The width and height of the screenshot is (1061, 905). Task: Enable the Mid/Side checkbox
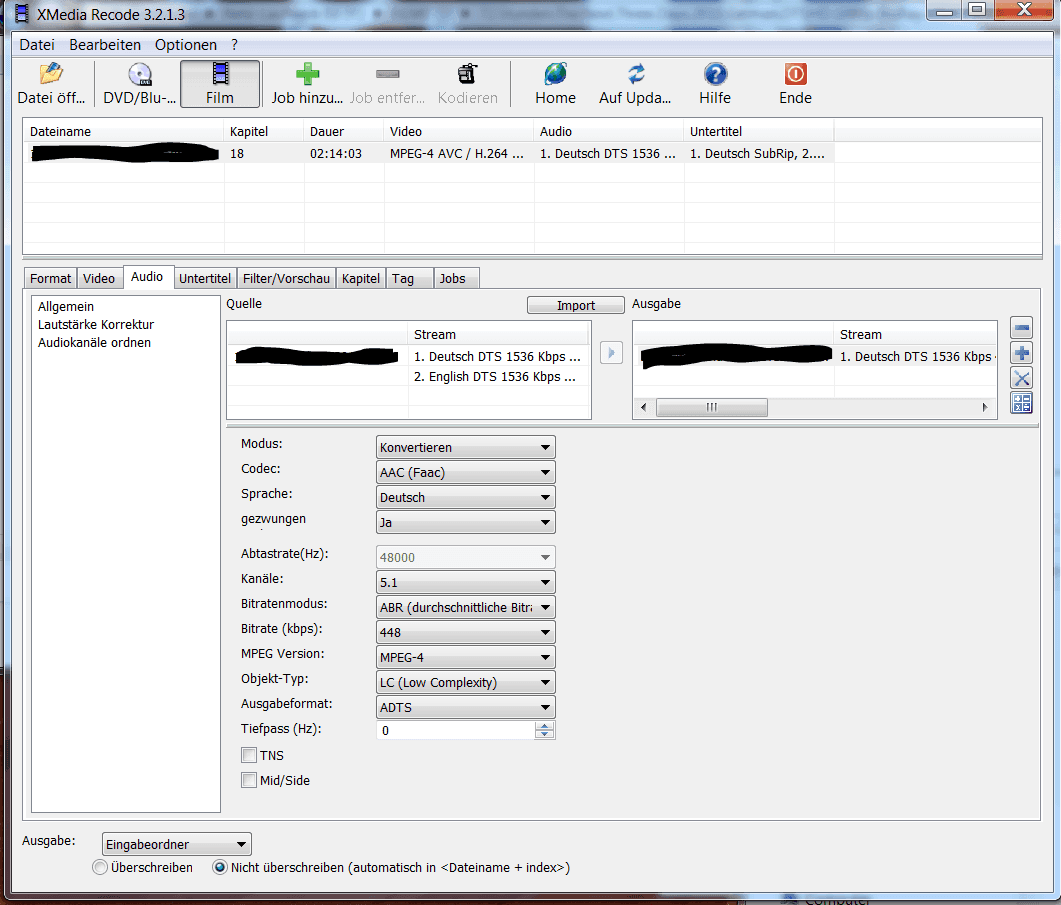[x=249, y=780]
